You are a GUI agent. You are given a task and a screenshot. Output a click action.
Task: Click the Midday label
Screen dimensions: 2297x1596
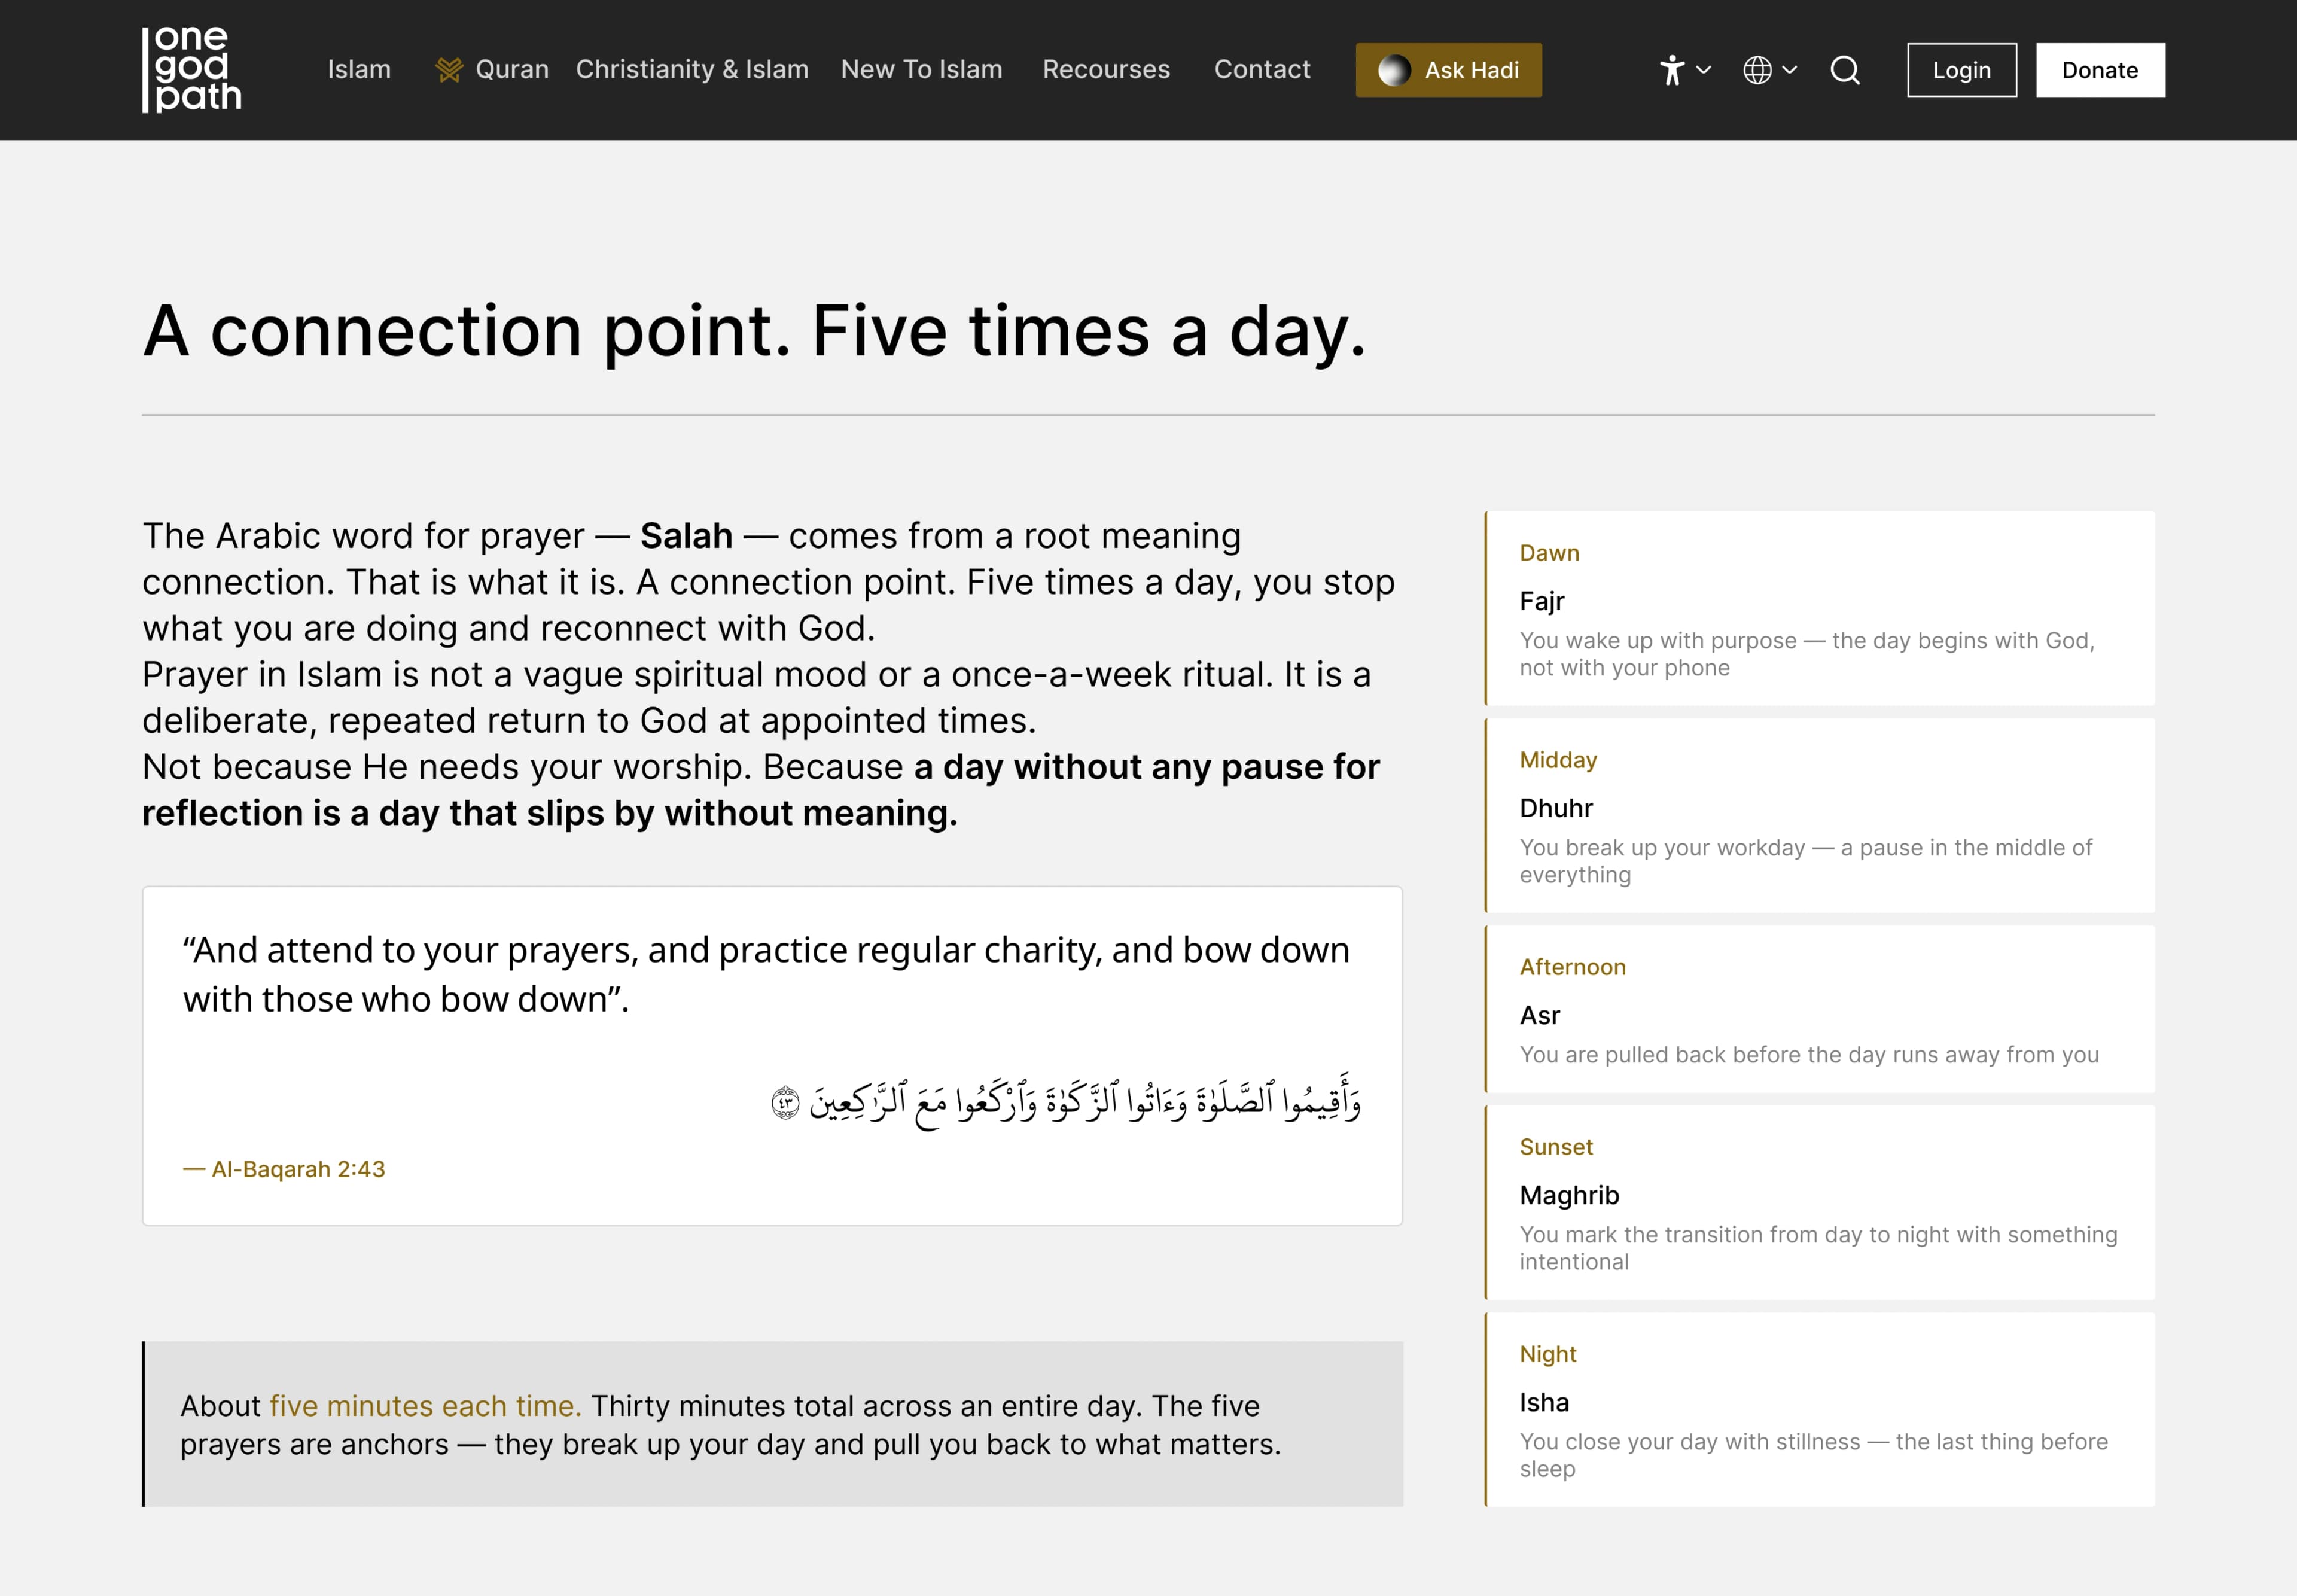(x=1558, y=760)
